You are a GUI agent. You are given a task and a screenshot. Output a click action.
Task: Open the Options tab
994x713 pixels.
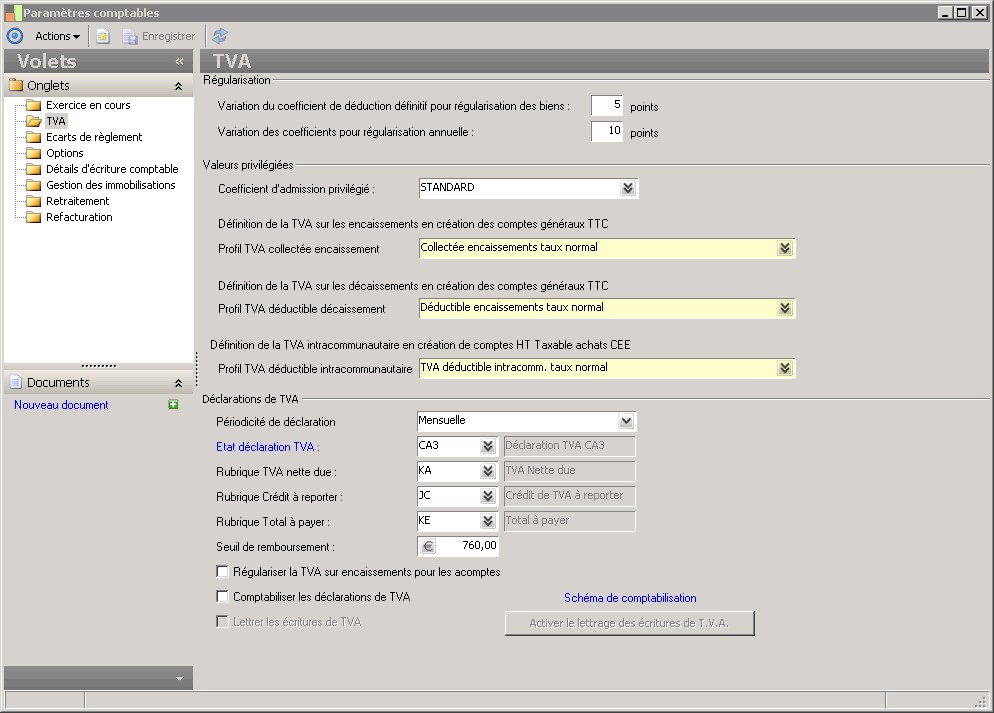pyautogui.click(x=65, y=153)
